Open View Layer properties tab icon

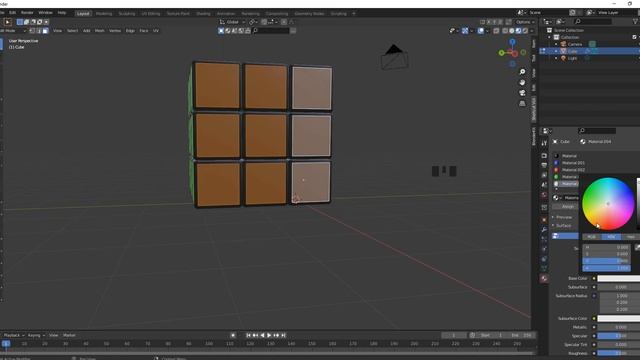pyautogui.click(x=544, y=175)
